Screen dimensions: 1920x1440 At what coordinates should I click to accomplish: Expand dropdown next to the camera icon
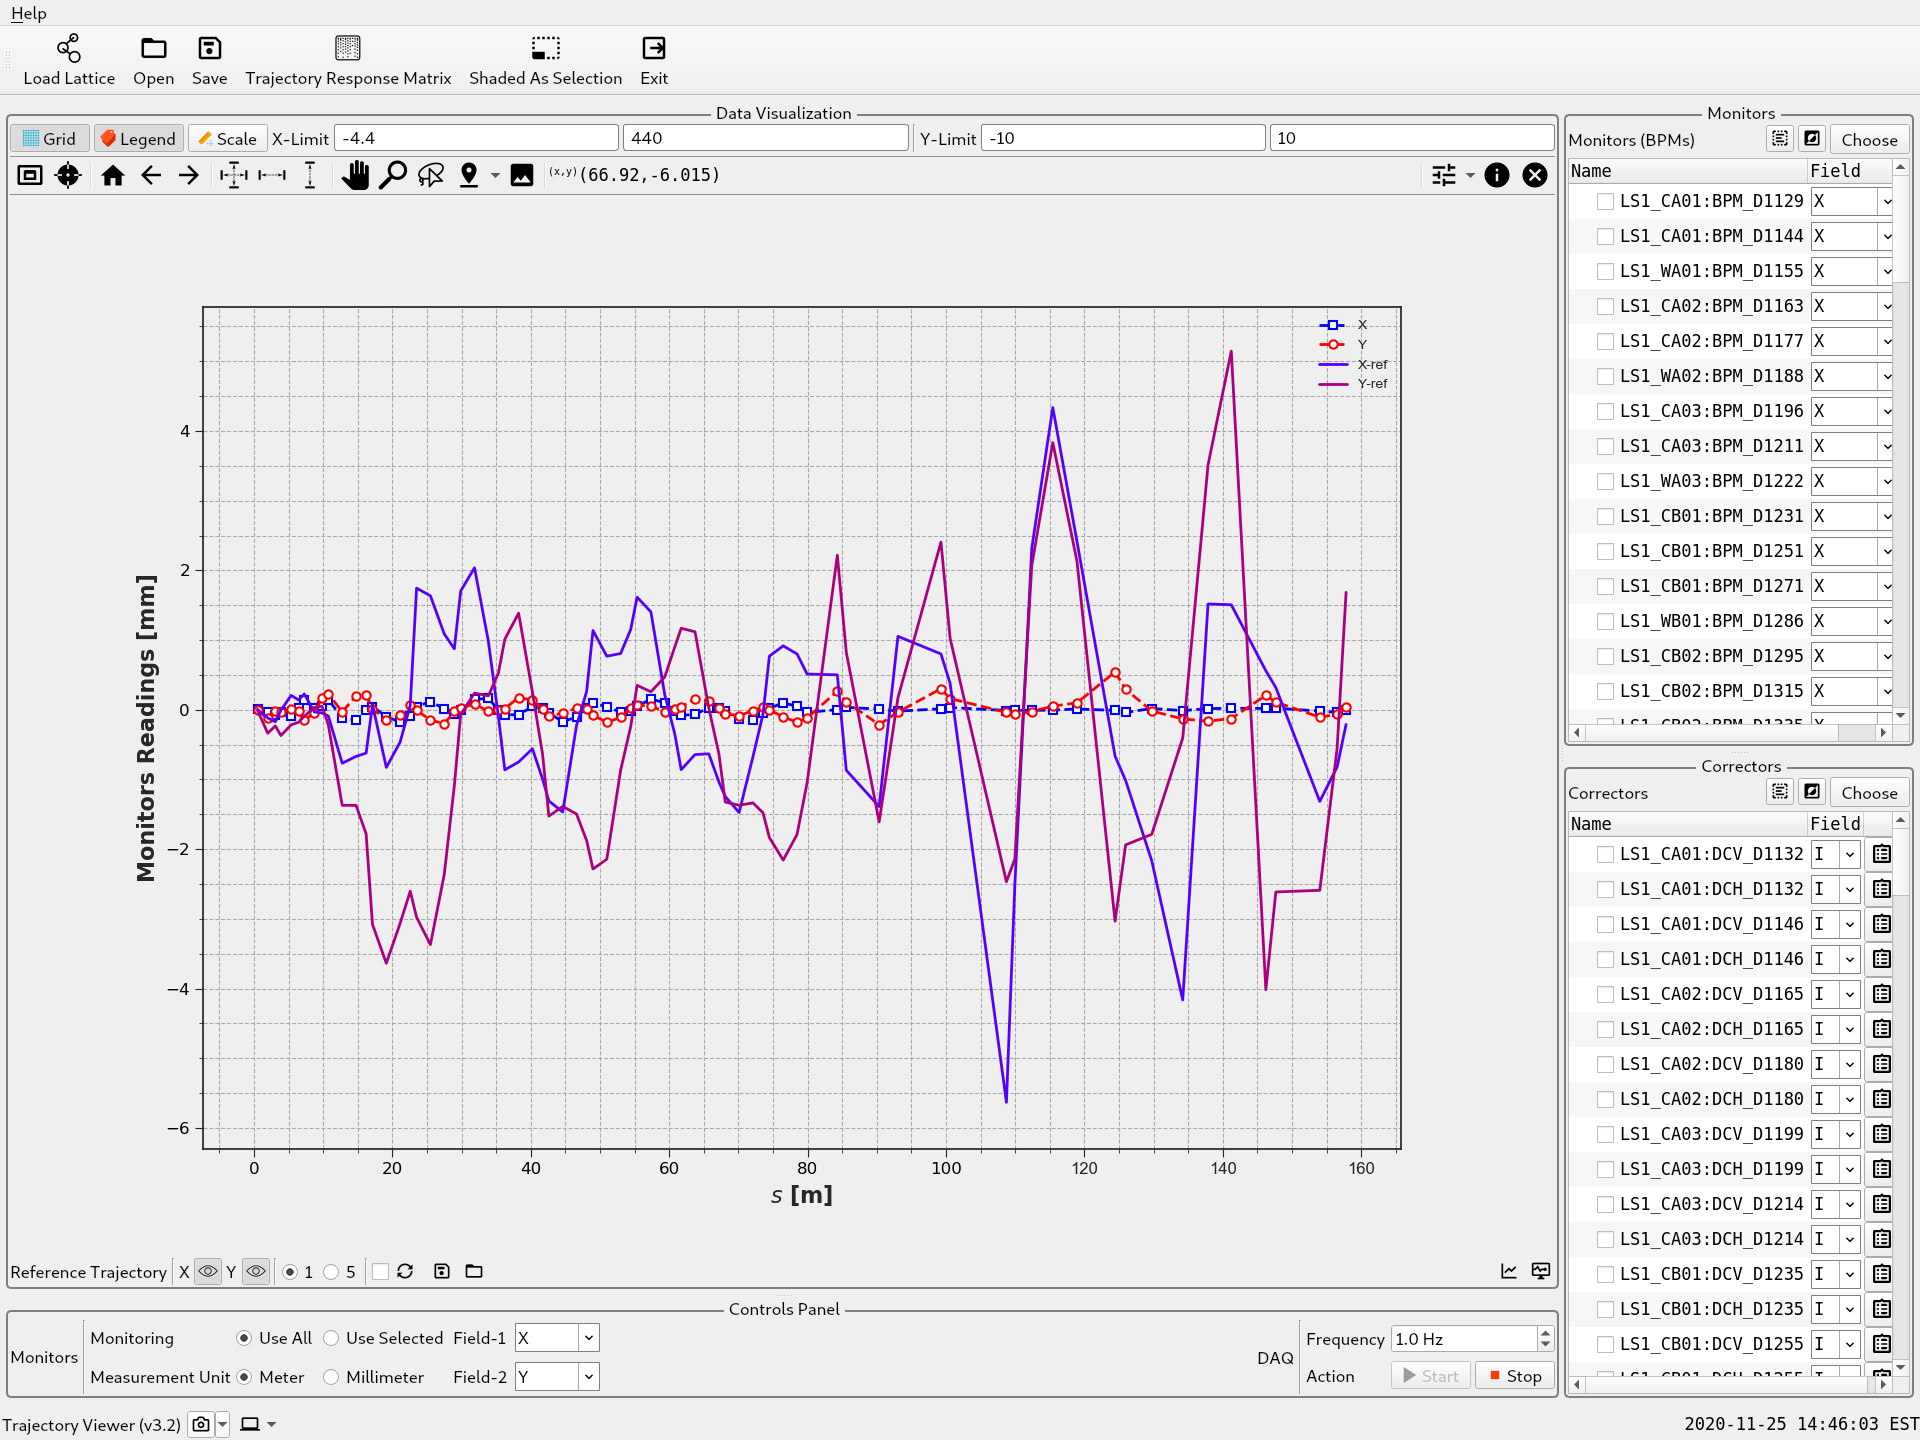coord(222,1424)
